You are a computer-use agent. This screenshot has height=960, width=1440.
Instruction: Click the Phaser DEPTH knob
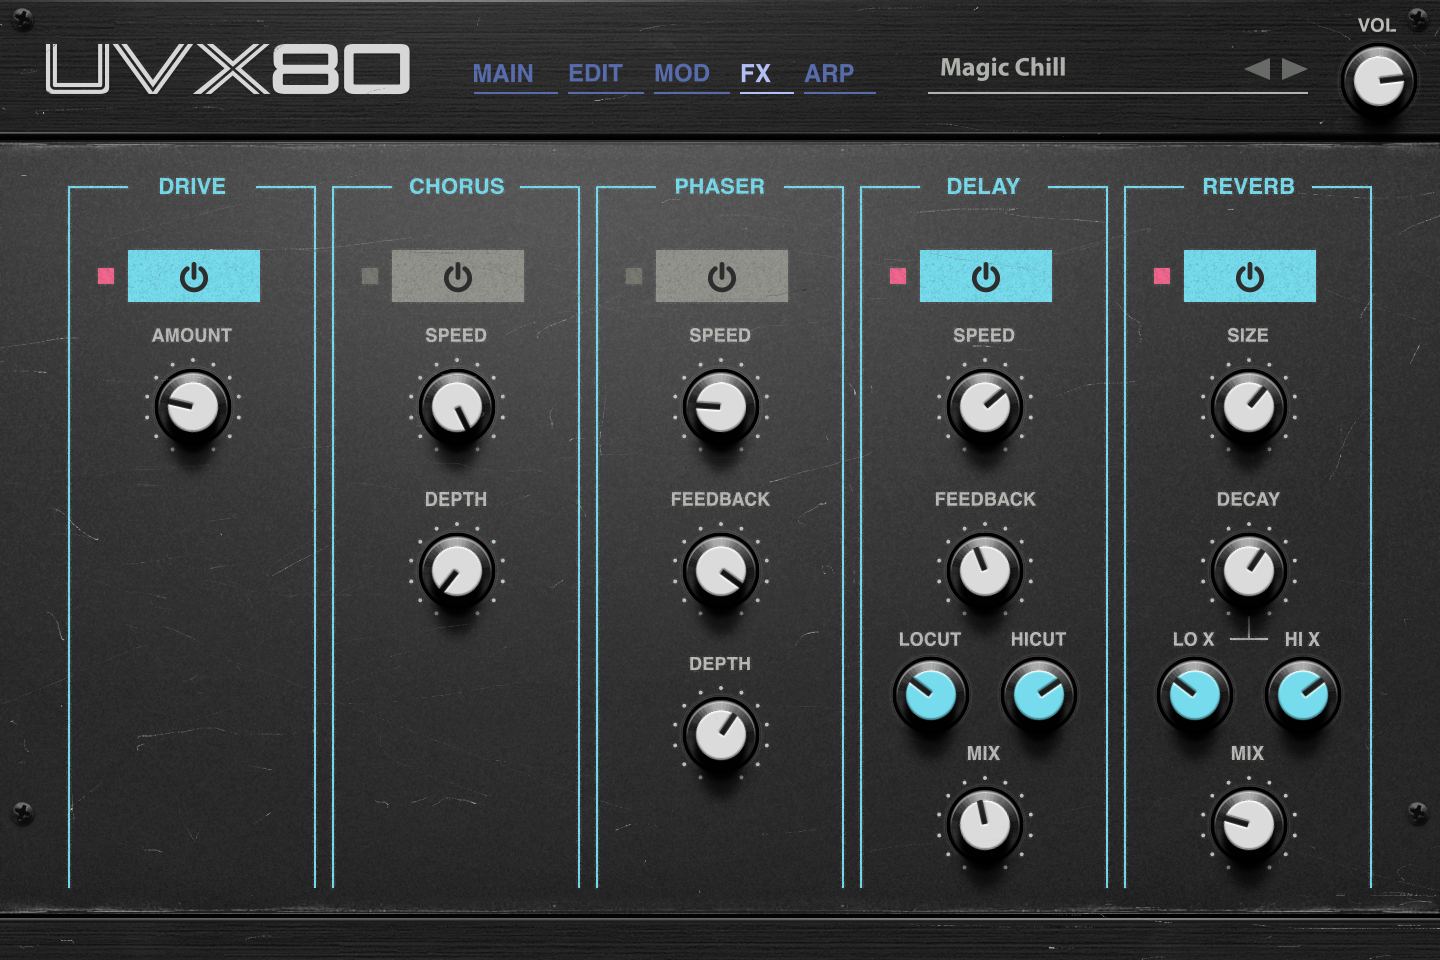pyautogui.click(x=721, y=735)
